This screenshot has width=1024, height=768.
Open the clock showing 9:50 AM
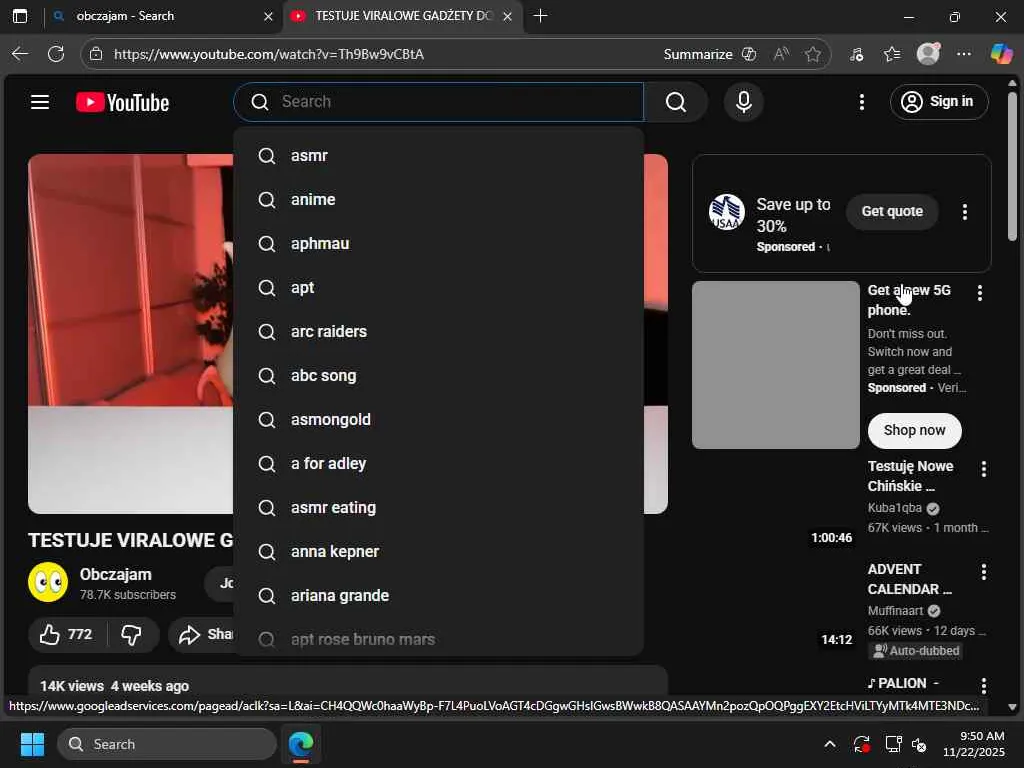pyautogui.click(x=974, y=744)
